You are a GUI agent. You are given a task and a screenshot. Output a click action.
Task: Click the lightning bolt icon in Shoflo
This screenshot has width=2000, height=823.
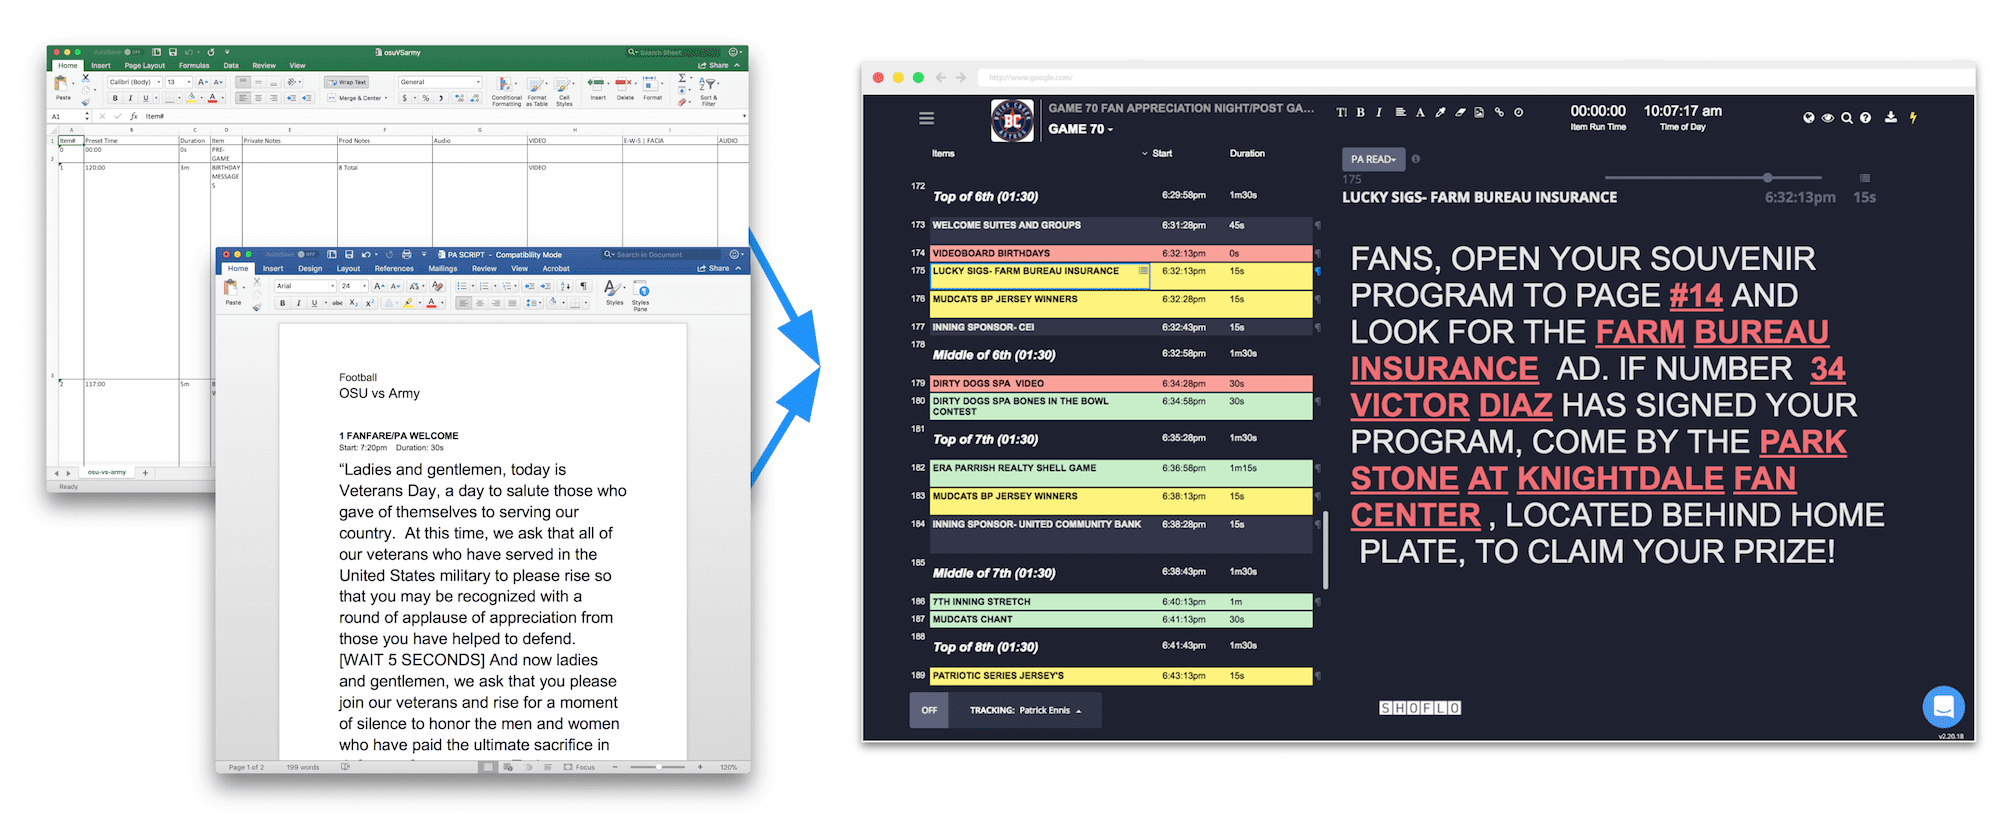point(1913,118)
